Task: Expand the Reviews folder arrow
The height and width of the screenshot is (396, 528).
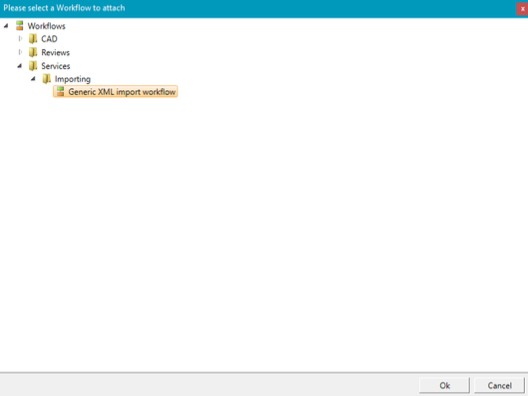Action: (20, 52)
